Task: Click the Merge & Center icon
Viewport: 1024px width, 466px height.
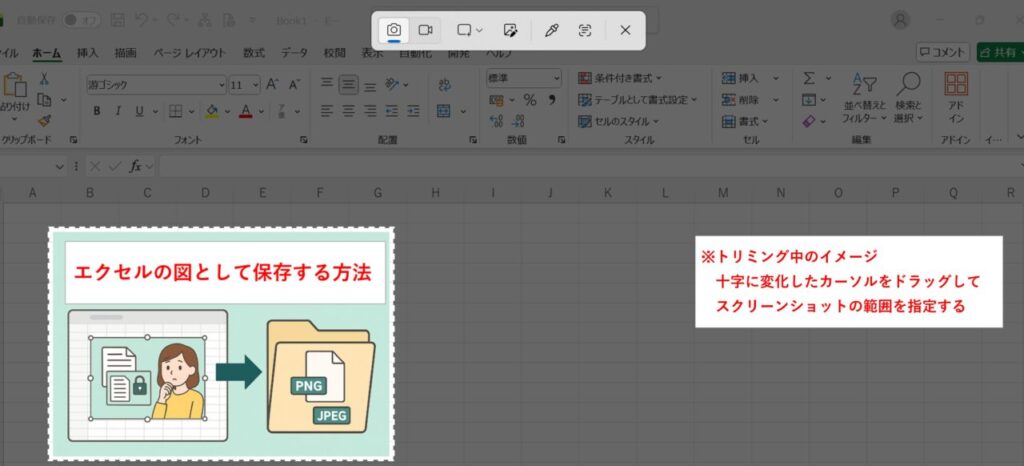Action: click(x=445, y=111)
